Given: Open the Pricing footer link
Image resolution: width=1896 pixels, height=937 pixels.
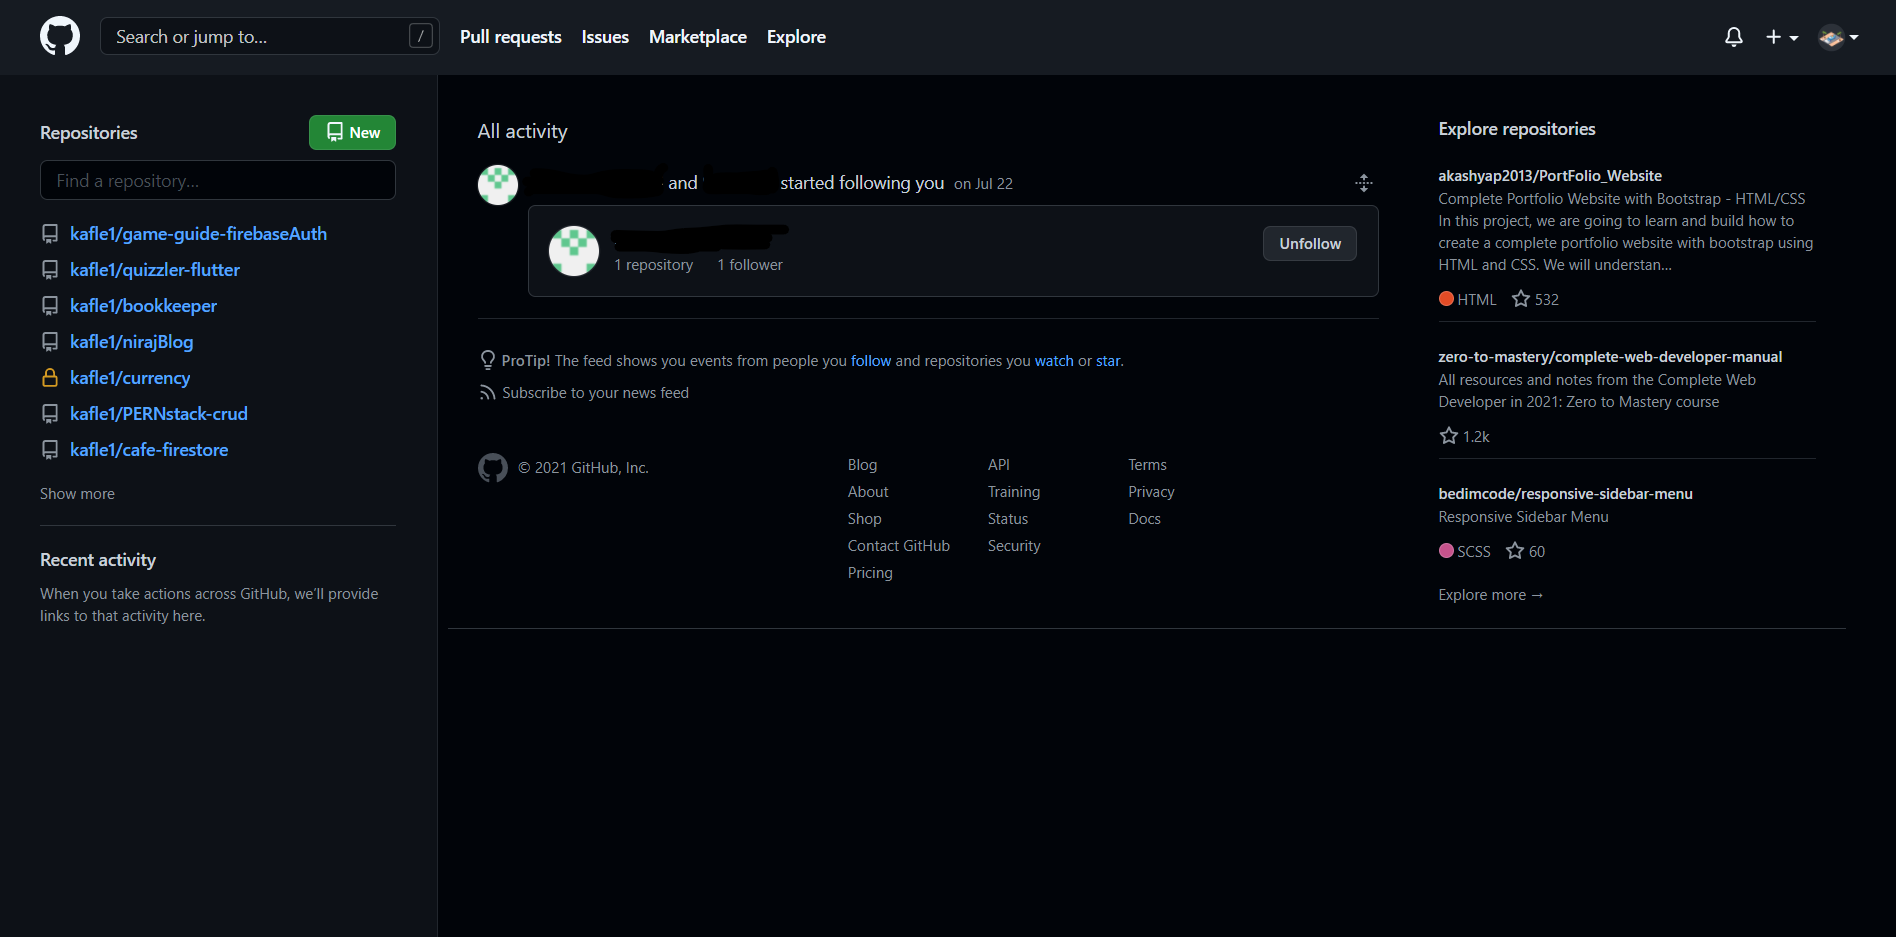Looking at the screenshot, I should click(x=870, y=573).
